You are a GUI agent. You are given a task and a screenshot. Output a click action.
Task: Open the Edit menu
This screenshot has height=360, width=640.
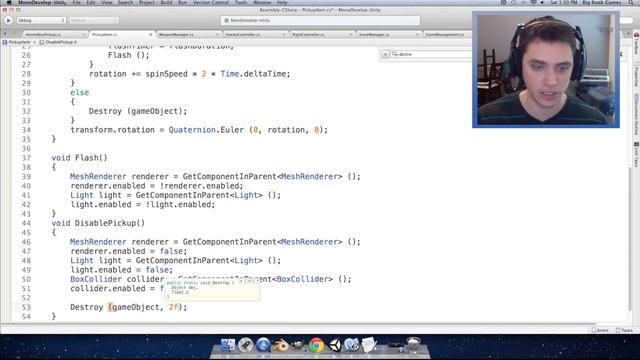coord(91,2)
